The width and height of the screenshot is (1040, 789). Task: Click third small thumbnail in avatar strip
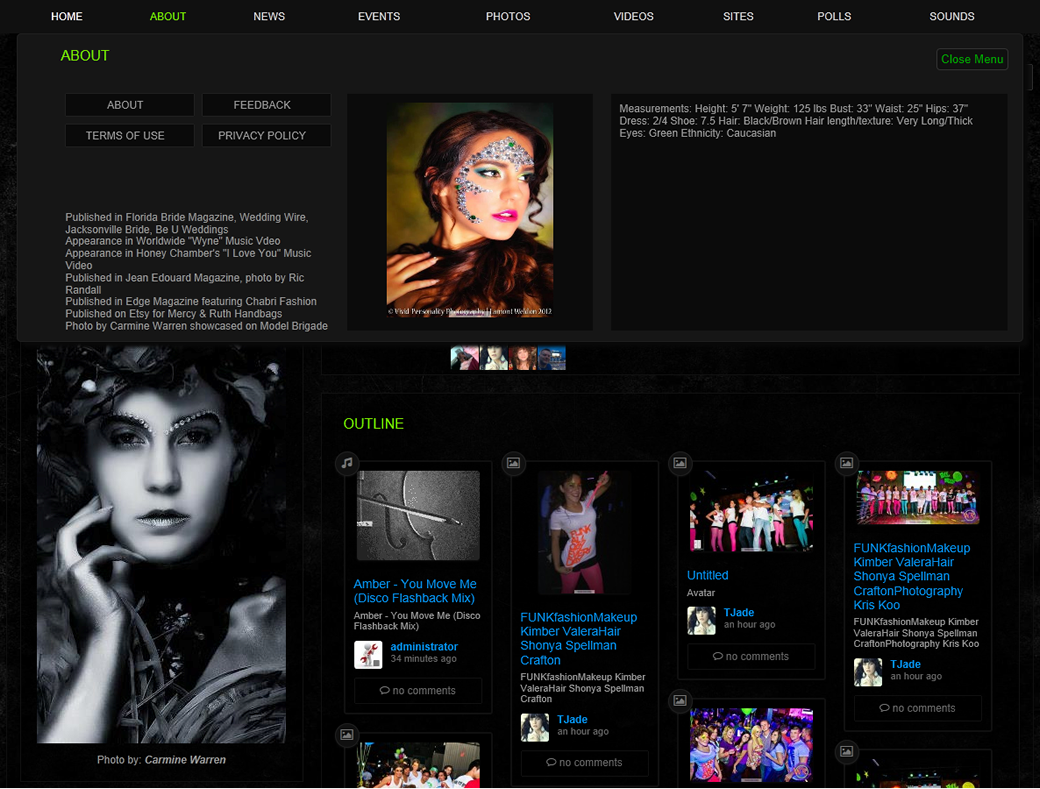[x=523, y=358]
